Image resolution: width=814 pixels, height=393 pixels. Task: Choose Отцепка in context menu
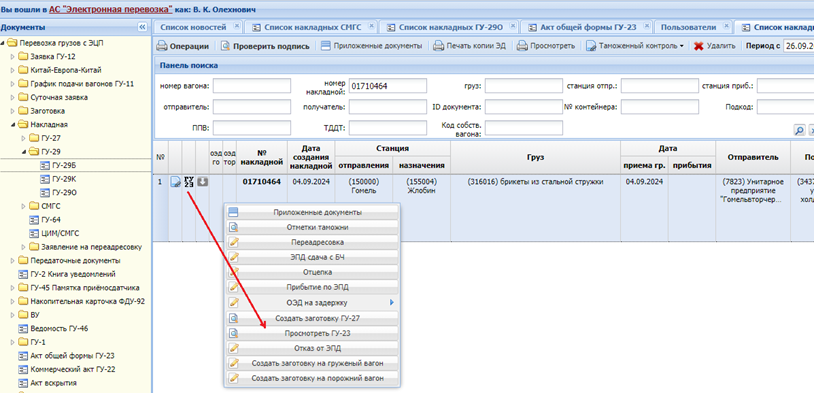coord(313,272)
